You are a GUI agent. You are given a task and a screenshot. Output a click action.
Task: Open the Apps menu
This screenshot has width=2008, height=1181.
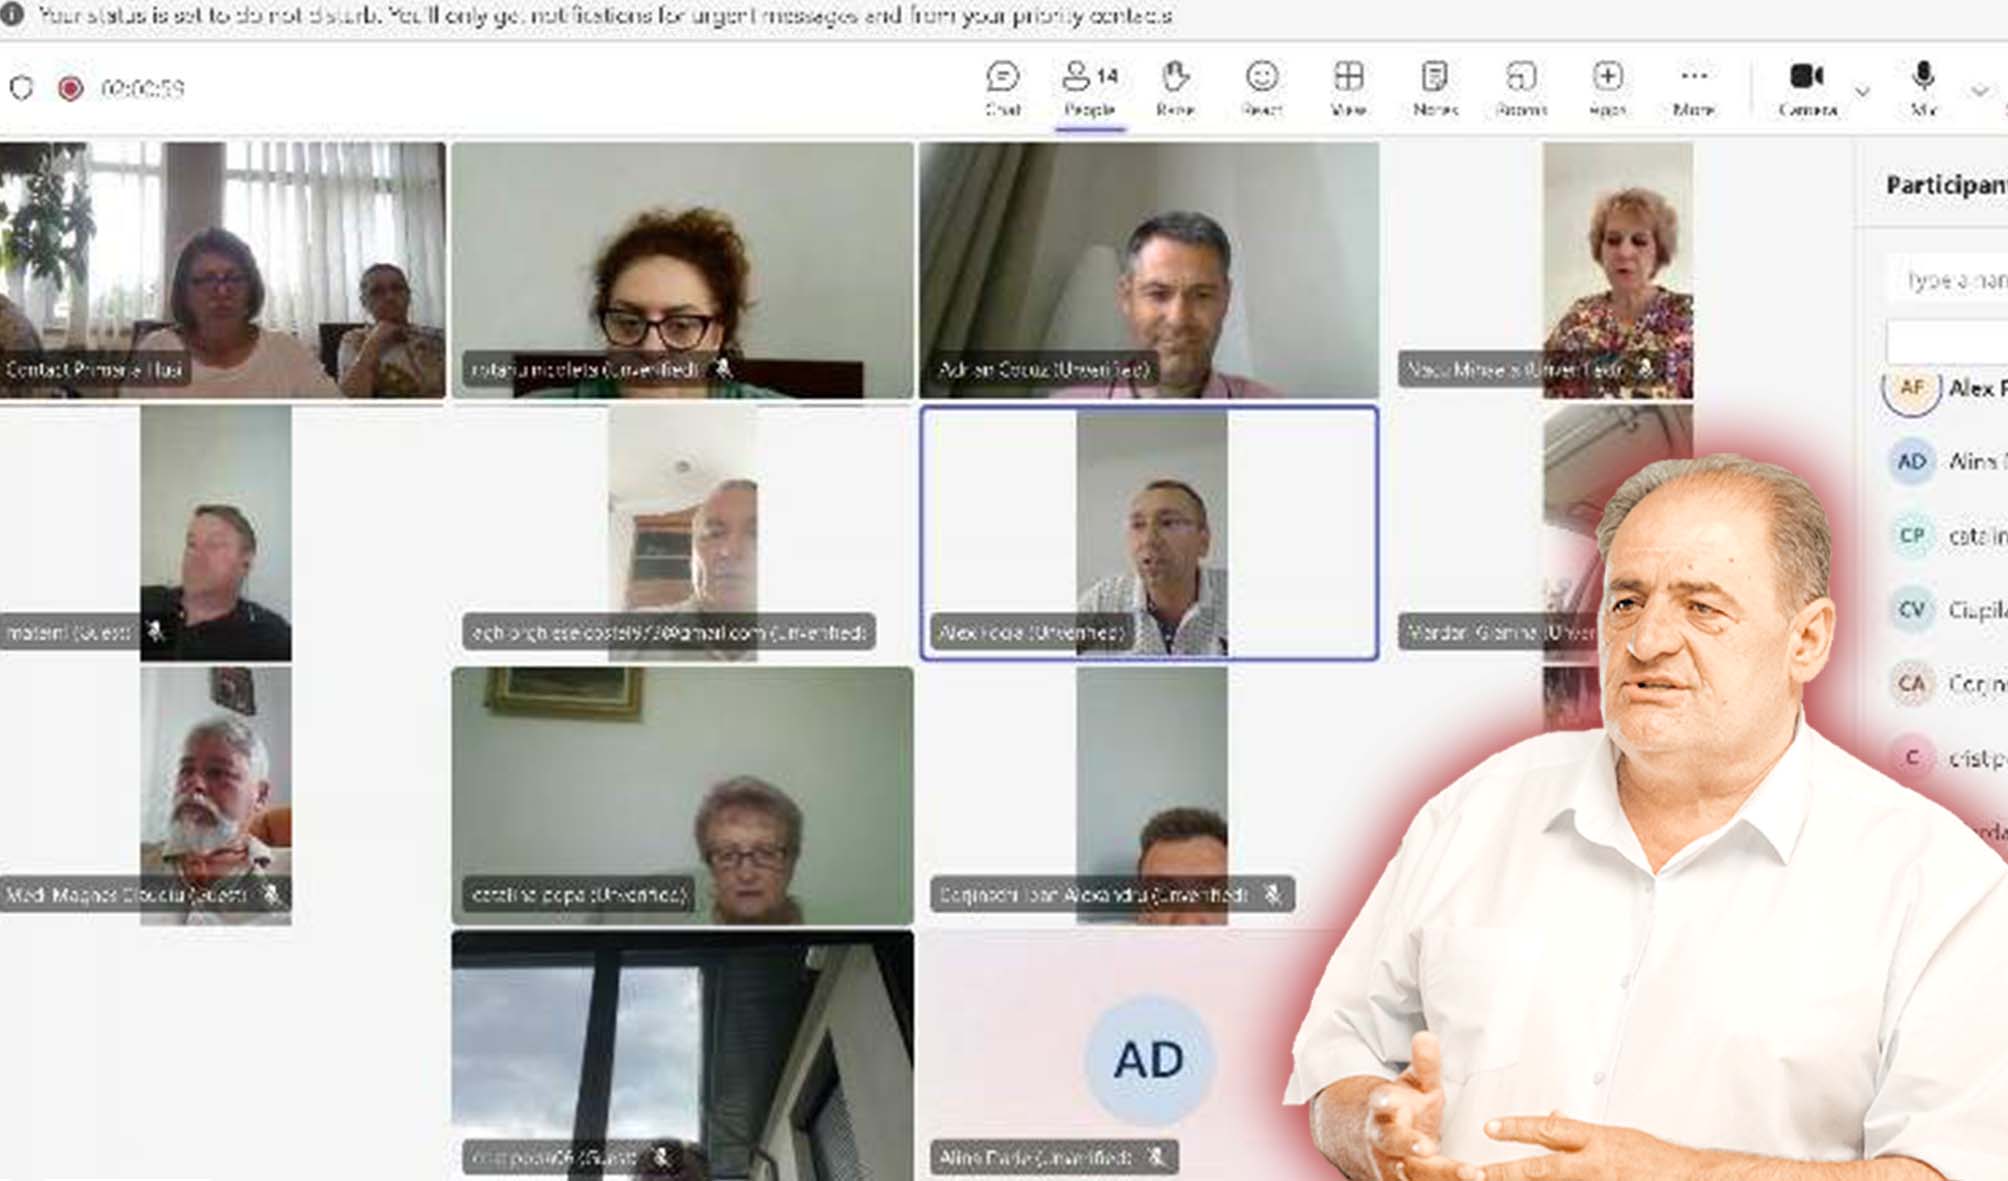pyautogui.click(x=1607, y=89)
